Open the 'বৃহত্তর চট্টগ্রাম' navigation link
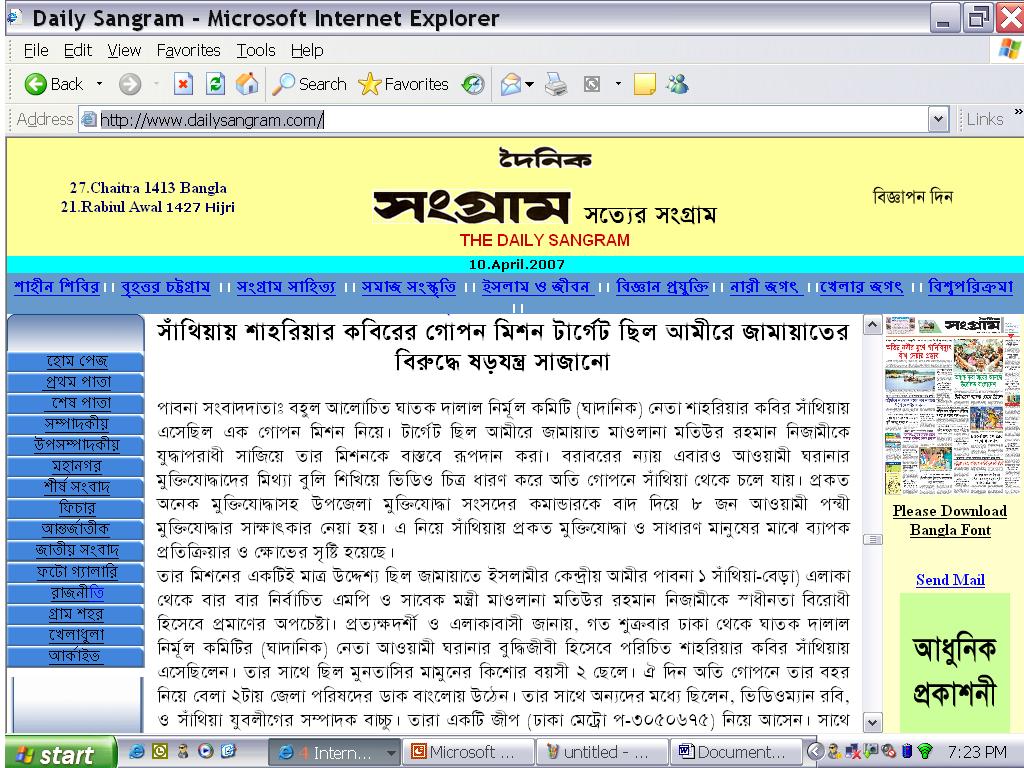 pyautogui.click(x=165, y=287)
